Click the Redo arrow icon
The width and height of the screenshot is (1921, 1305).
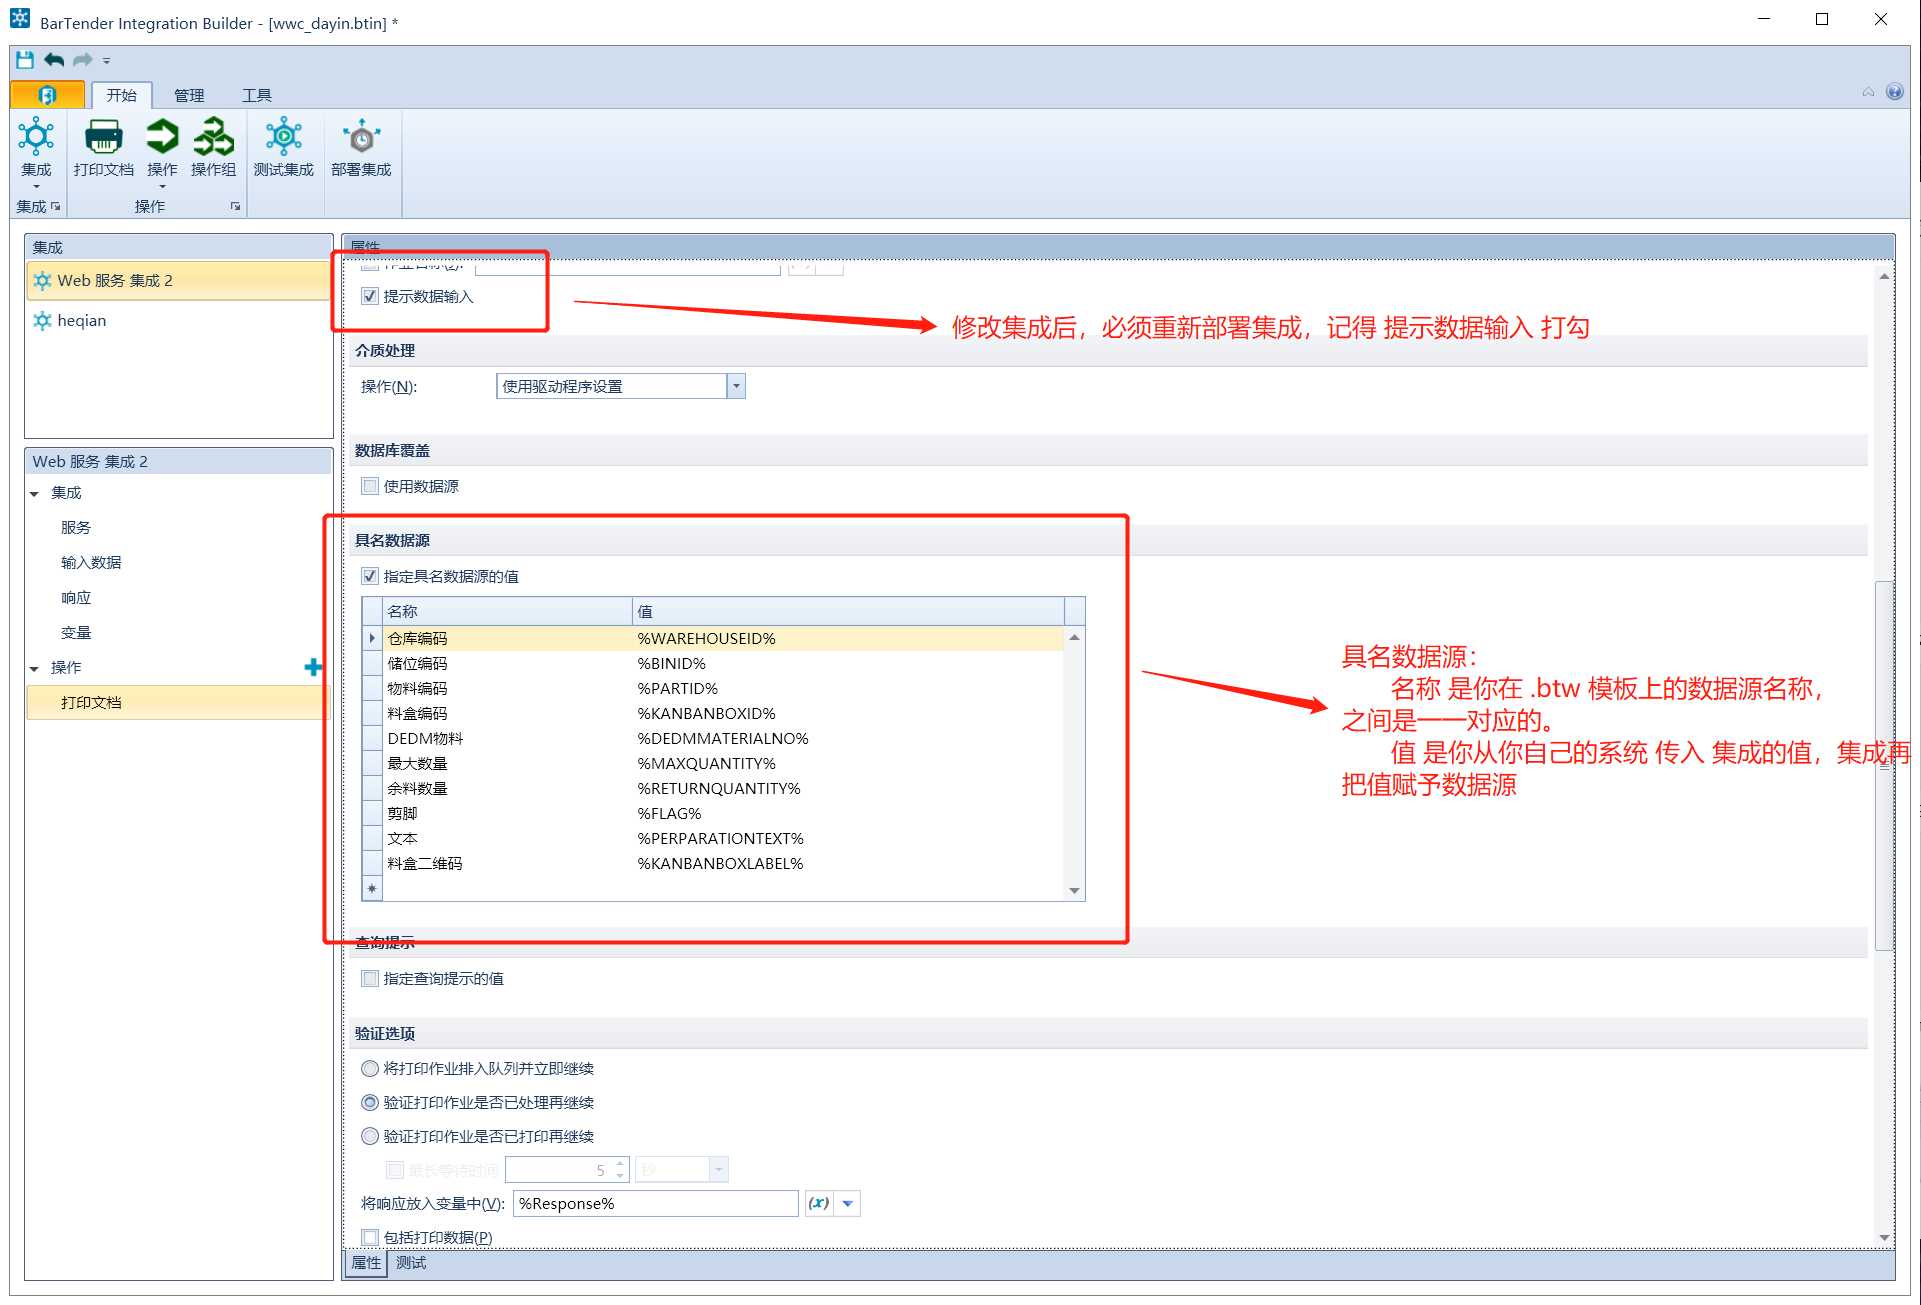click(x=82, y=60)
